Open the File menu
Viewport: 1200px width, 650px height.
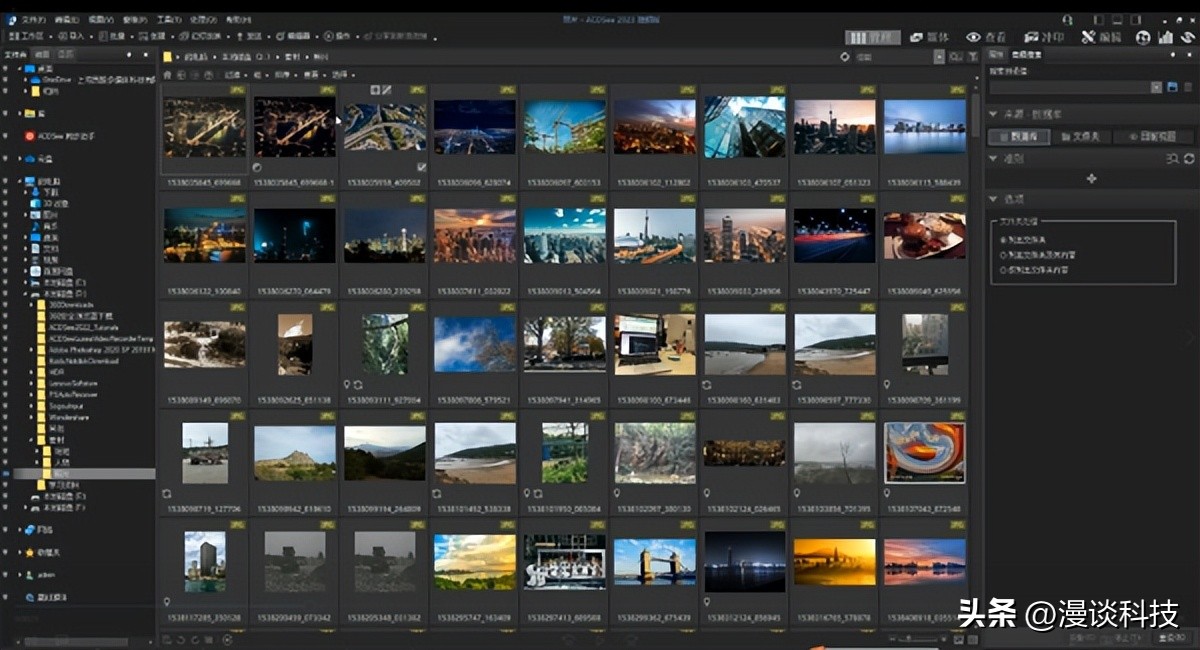tap(33, 19)
